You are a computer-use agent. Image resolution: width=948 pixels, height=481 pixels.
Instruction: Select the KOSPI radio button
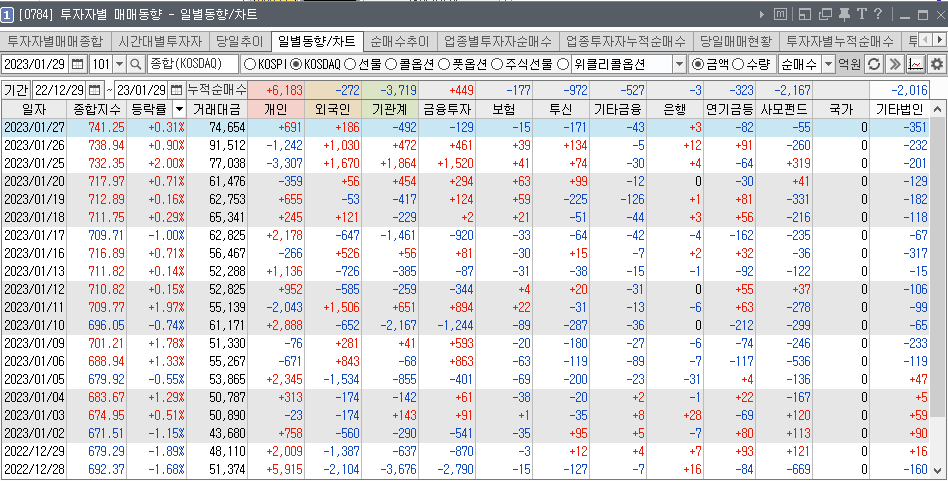249,64
